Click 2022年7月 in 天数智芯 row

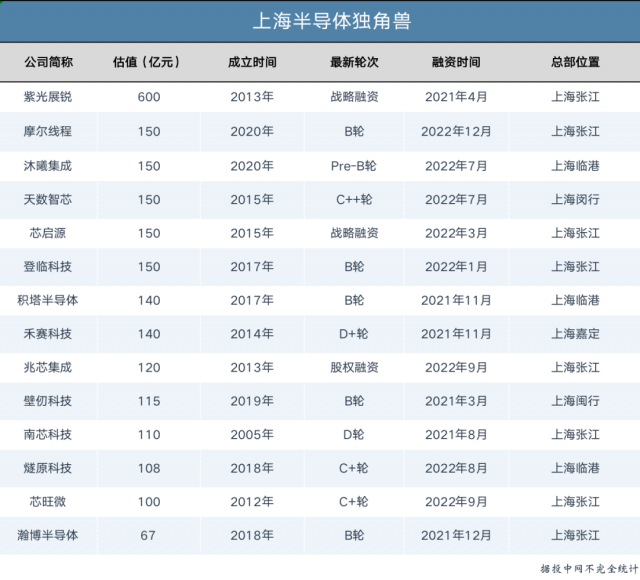point(456,200)
